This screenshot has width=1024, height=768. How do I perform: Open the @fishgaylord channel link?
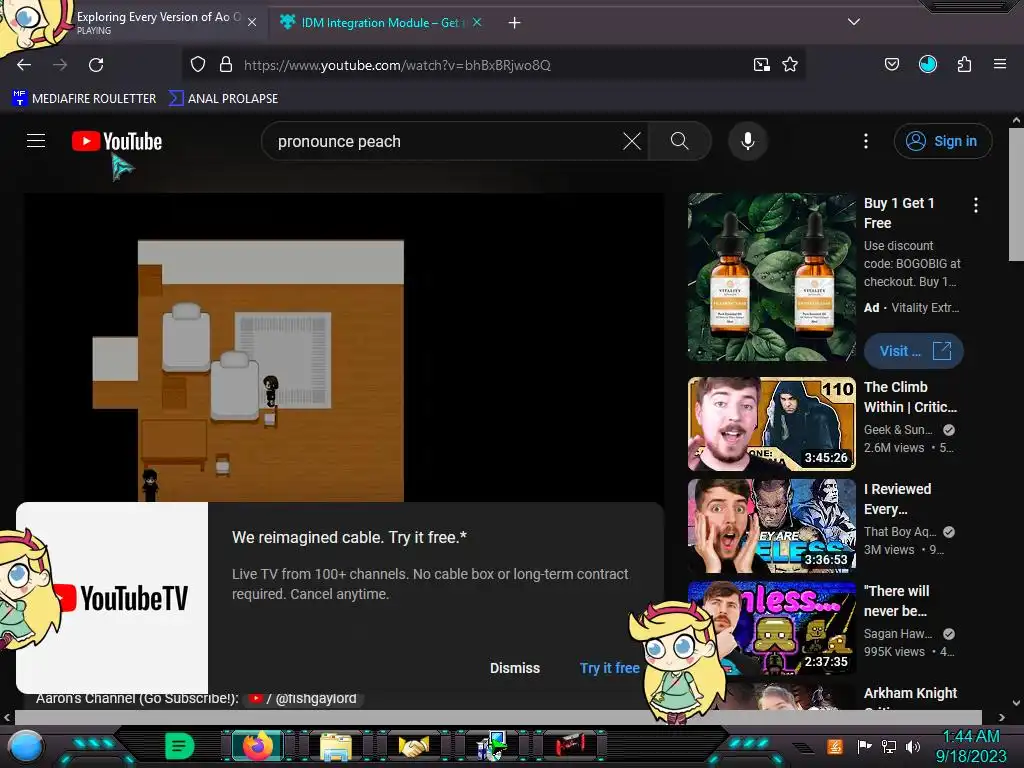click(306, 698)
